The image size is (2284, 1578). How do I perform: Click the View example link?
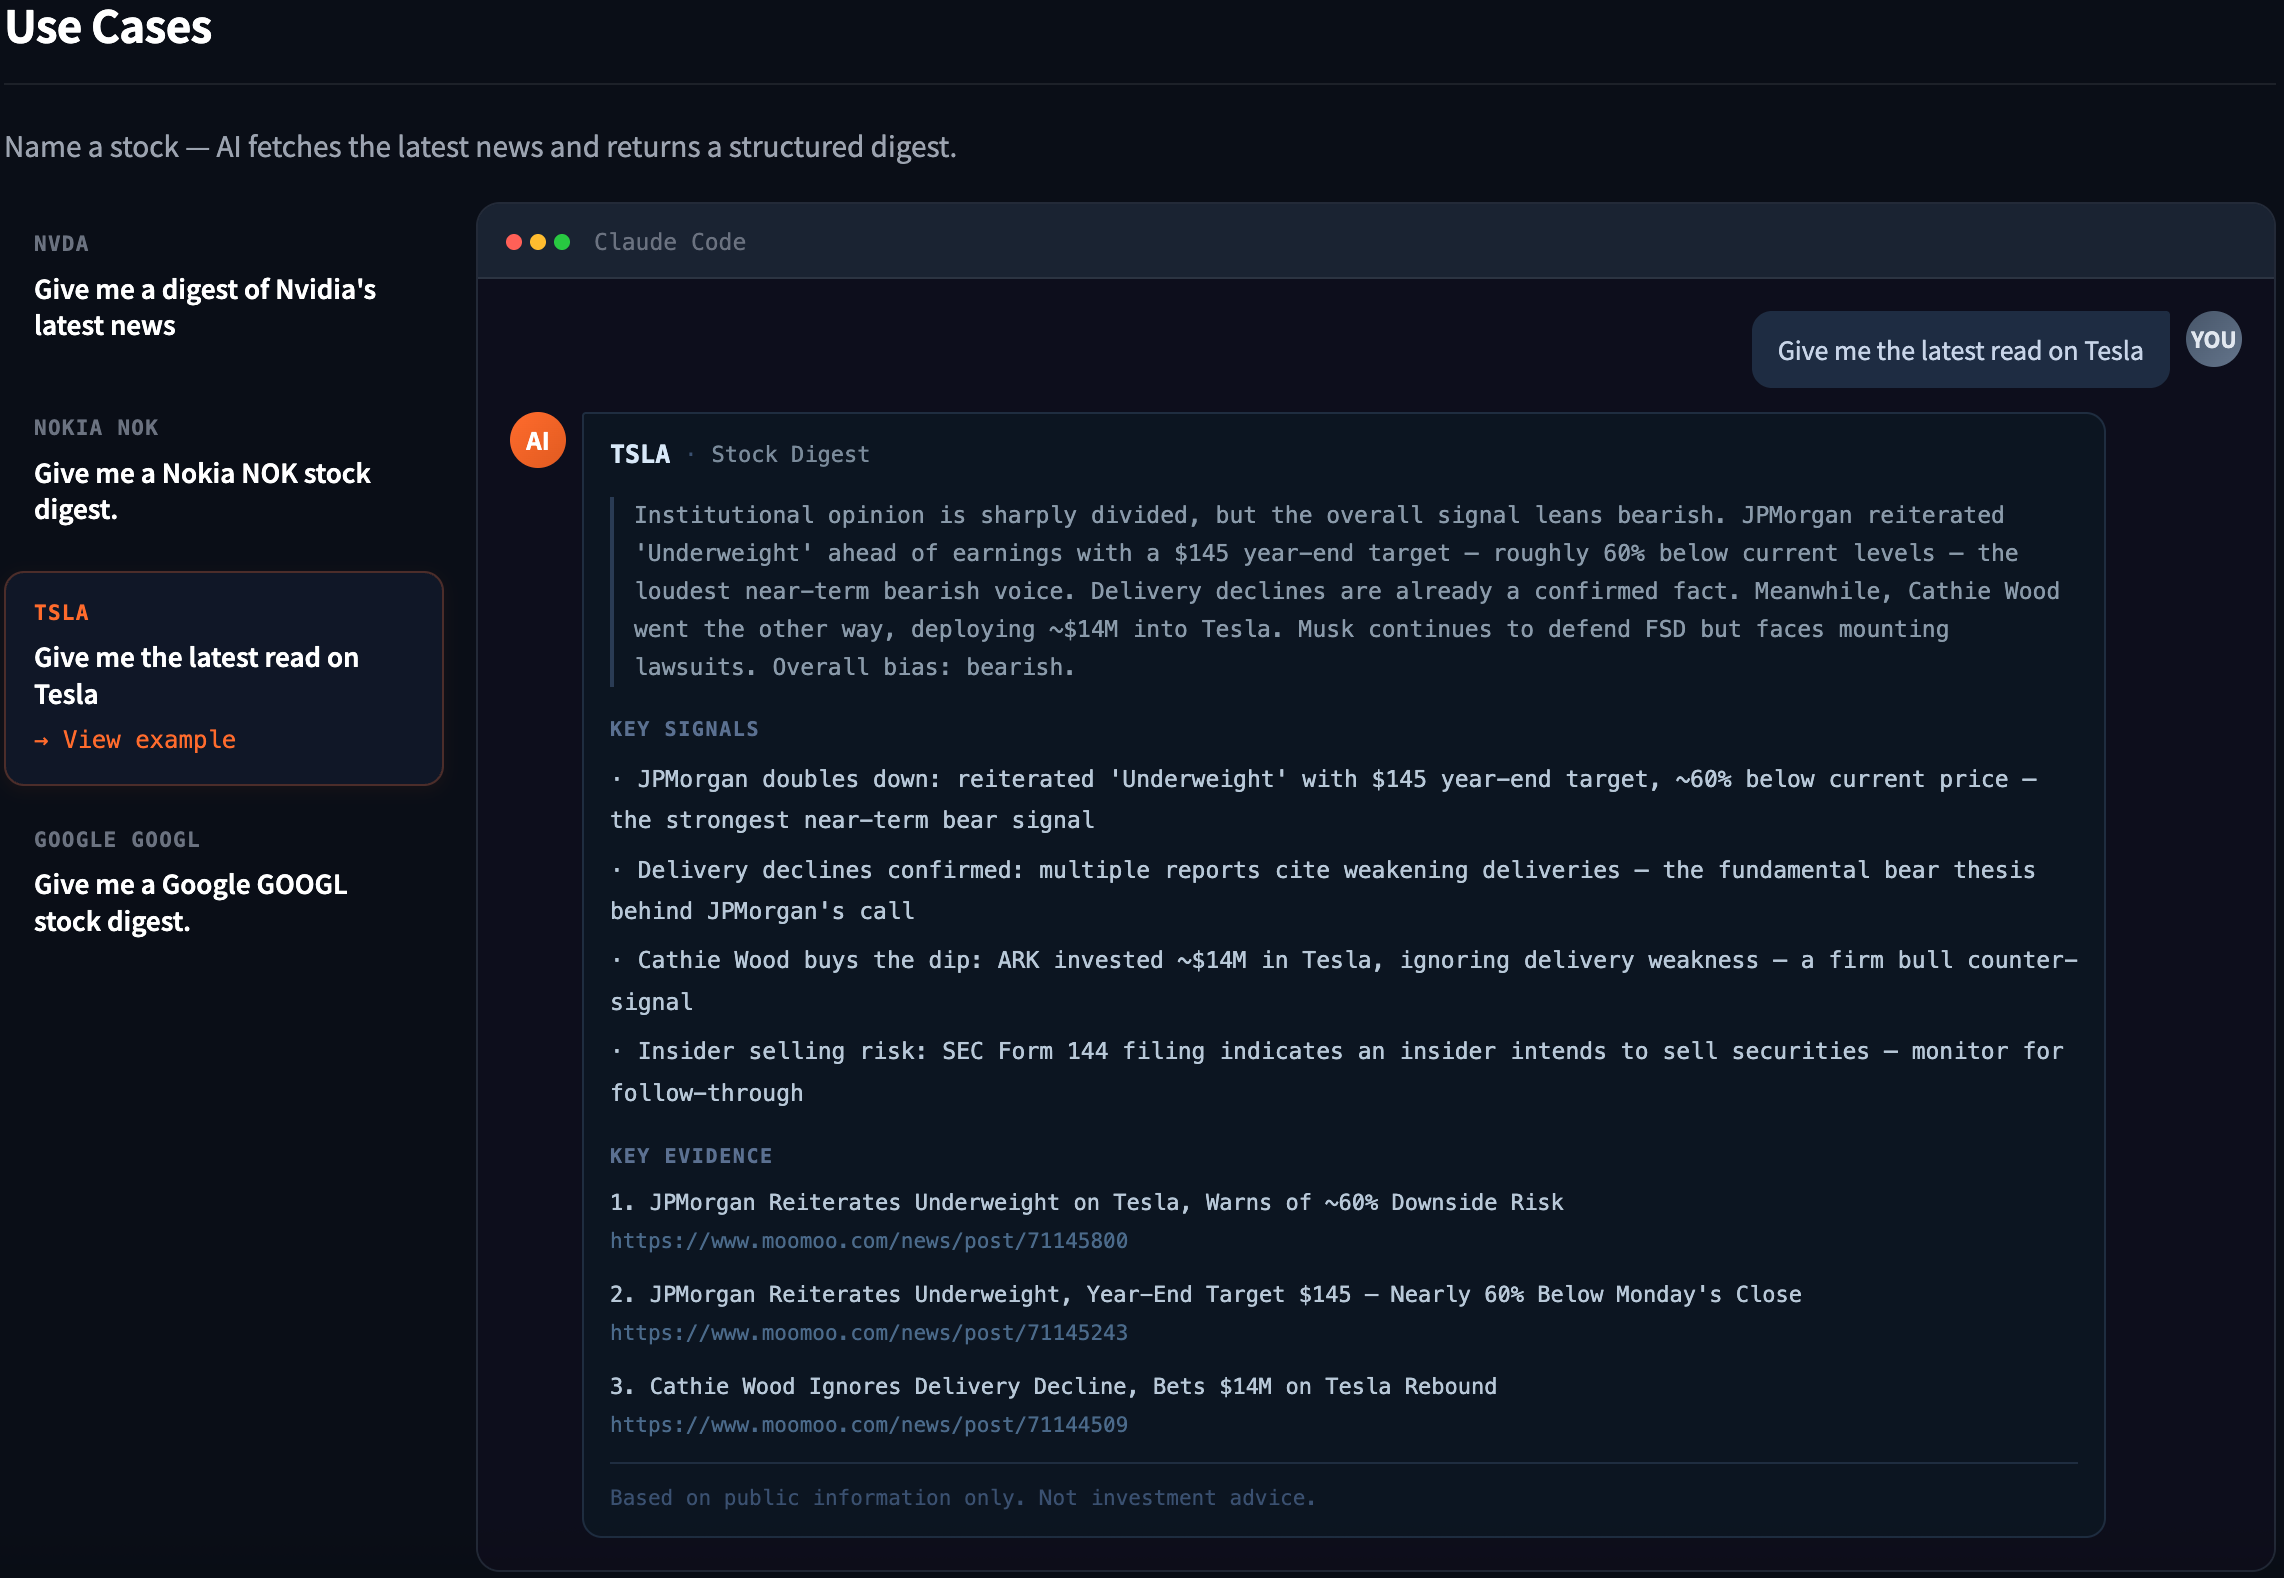[136, 739]
